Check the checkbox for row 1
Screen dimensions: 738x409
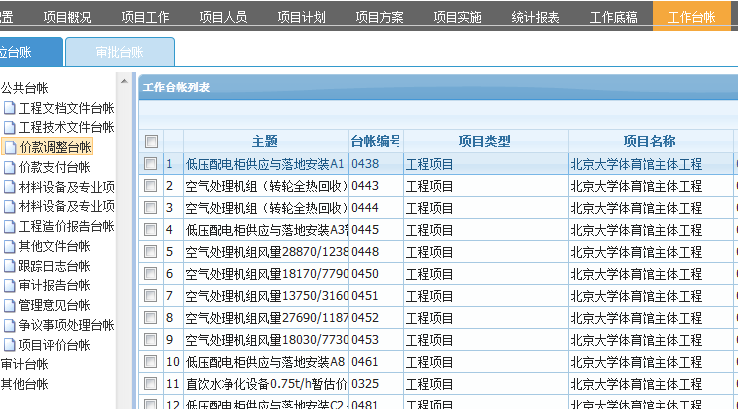tap(151, 164)
